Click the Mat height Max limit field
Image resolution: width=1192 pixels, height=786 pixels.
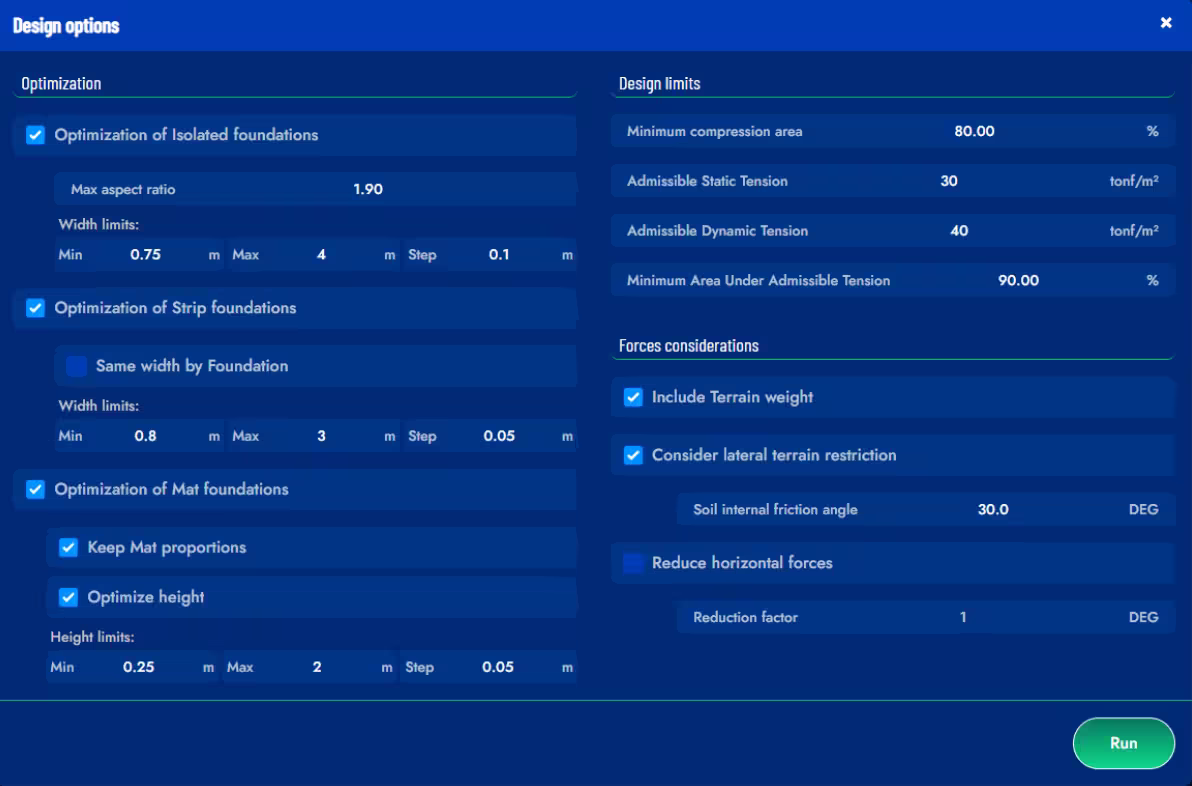point(316,666)
